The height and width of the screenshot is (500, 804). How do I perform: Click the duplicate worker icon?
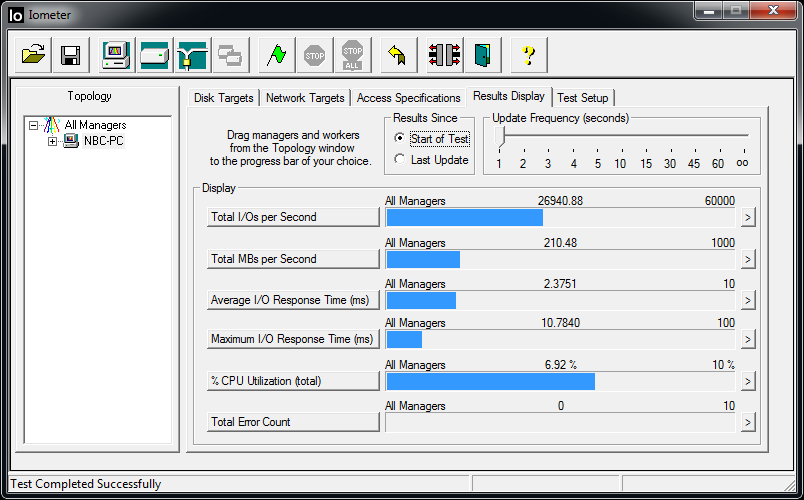pos(230,54)
